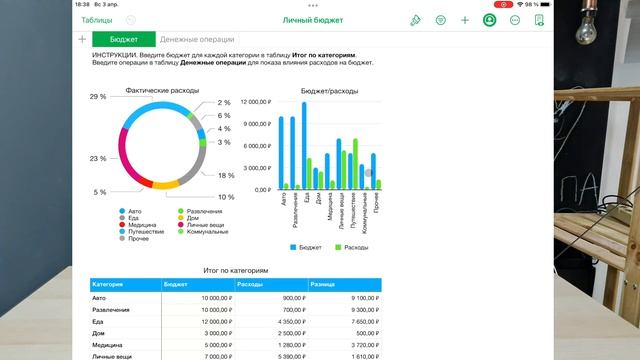Viewport: 640px width, 360px height.
Task: Tap the red screen recording indicator
Action: (503, 4)
